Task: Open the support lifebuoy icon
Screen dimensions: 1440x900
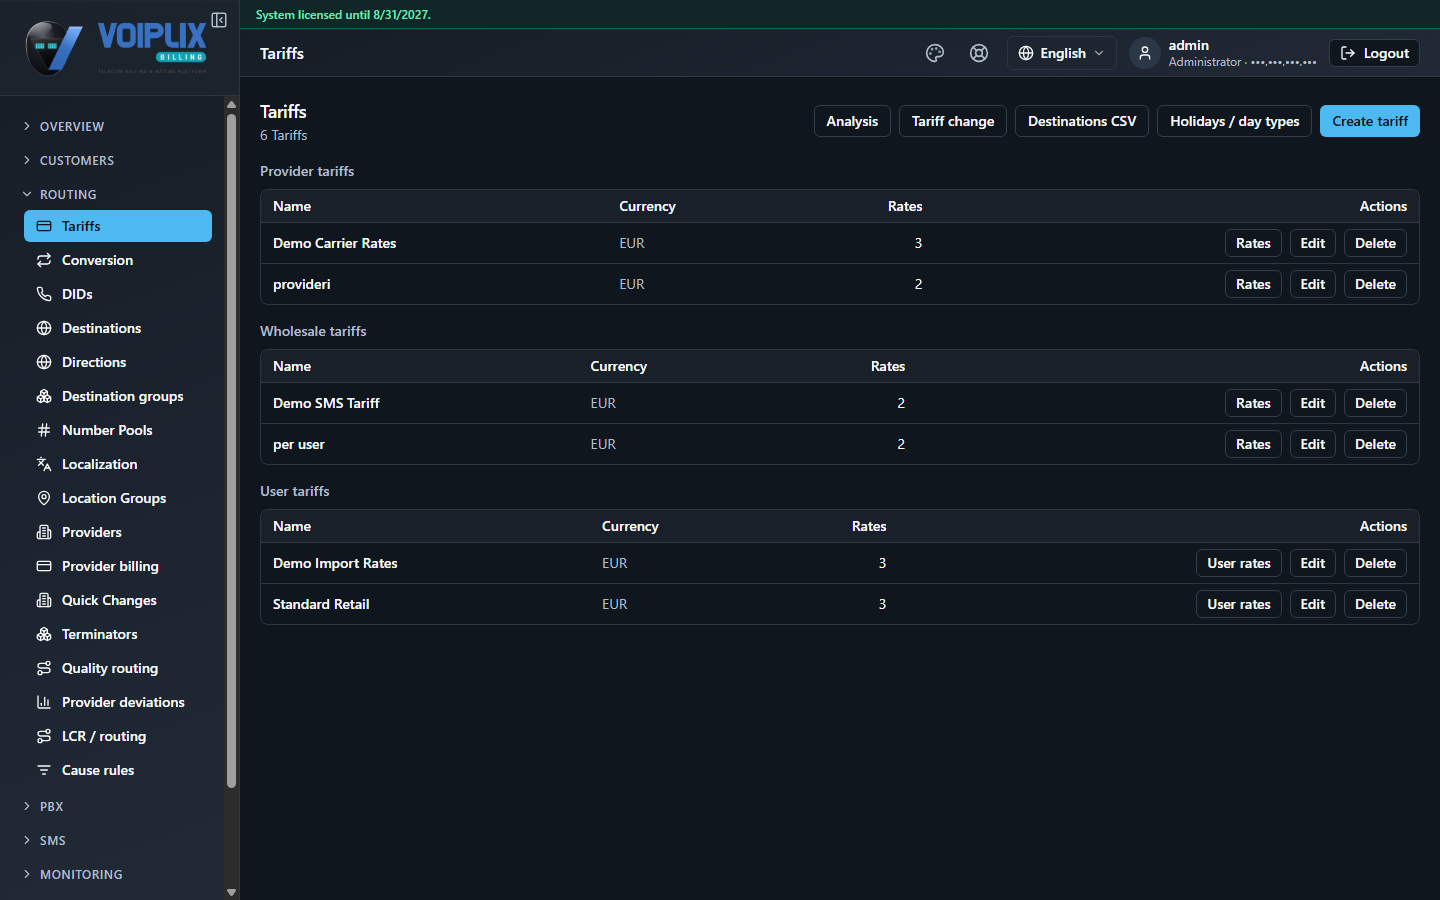Action: click(979, 53)
